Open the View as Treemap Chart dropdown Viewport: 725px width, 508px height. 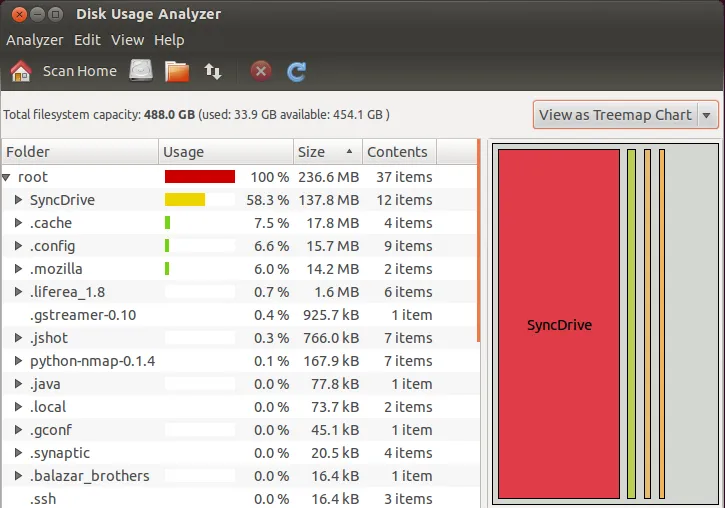625,115
